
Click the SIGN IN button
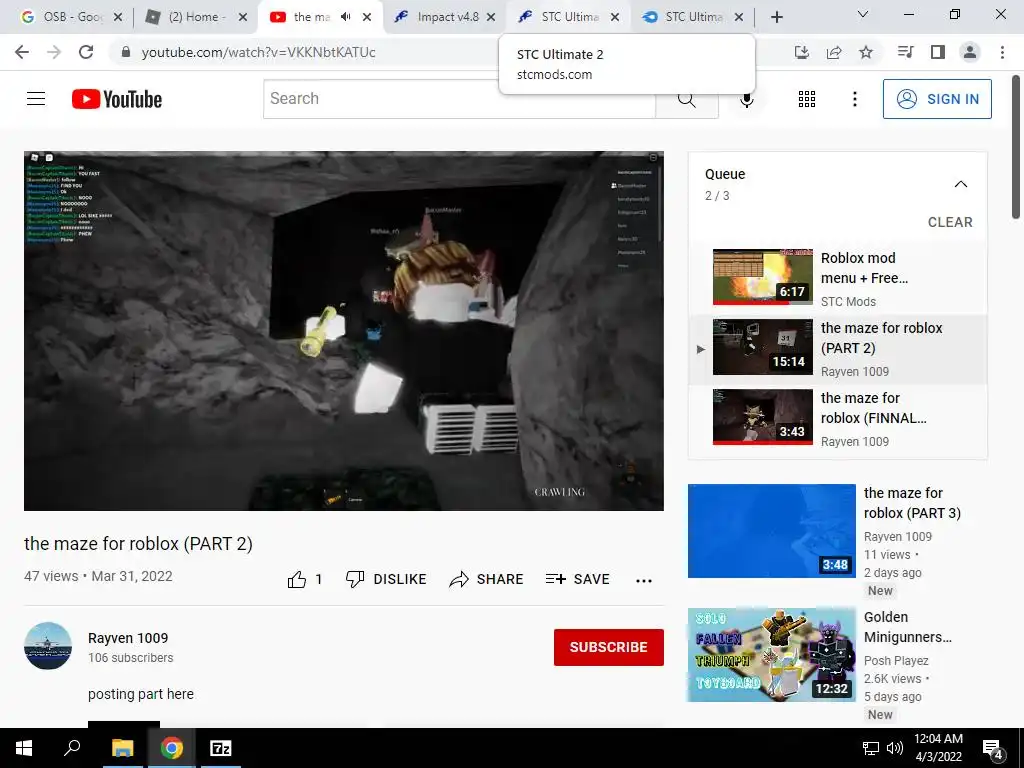click(x=937, y=99)
